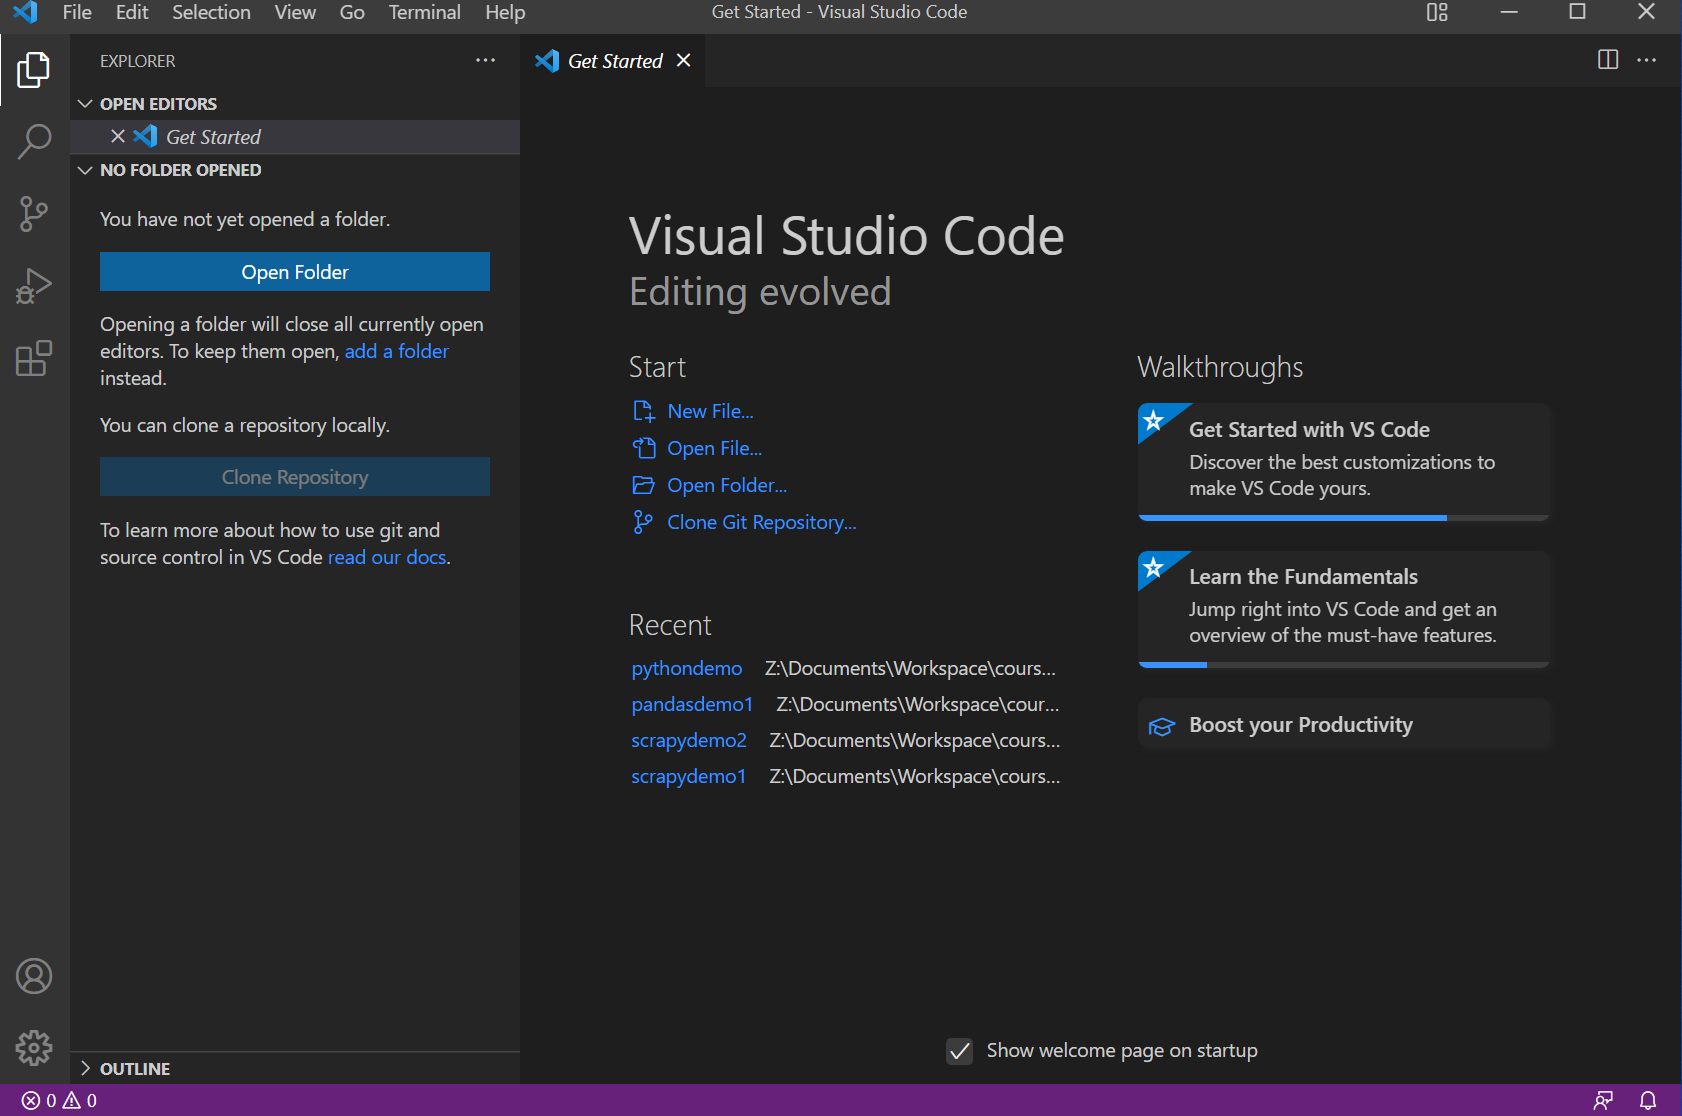Open the Run and Debug view icon
The width and height of the screenshot is (1682, 1116).
tap(34, 286)
